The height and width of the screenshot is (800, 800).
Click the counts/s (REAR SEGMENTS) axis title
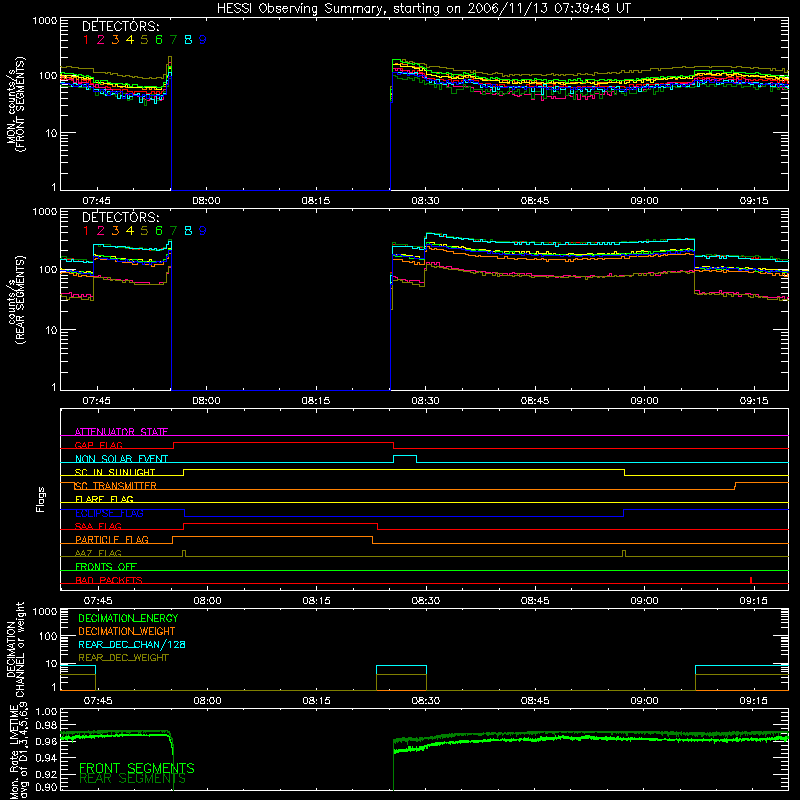pyautogui.click(x=17, y=300)
